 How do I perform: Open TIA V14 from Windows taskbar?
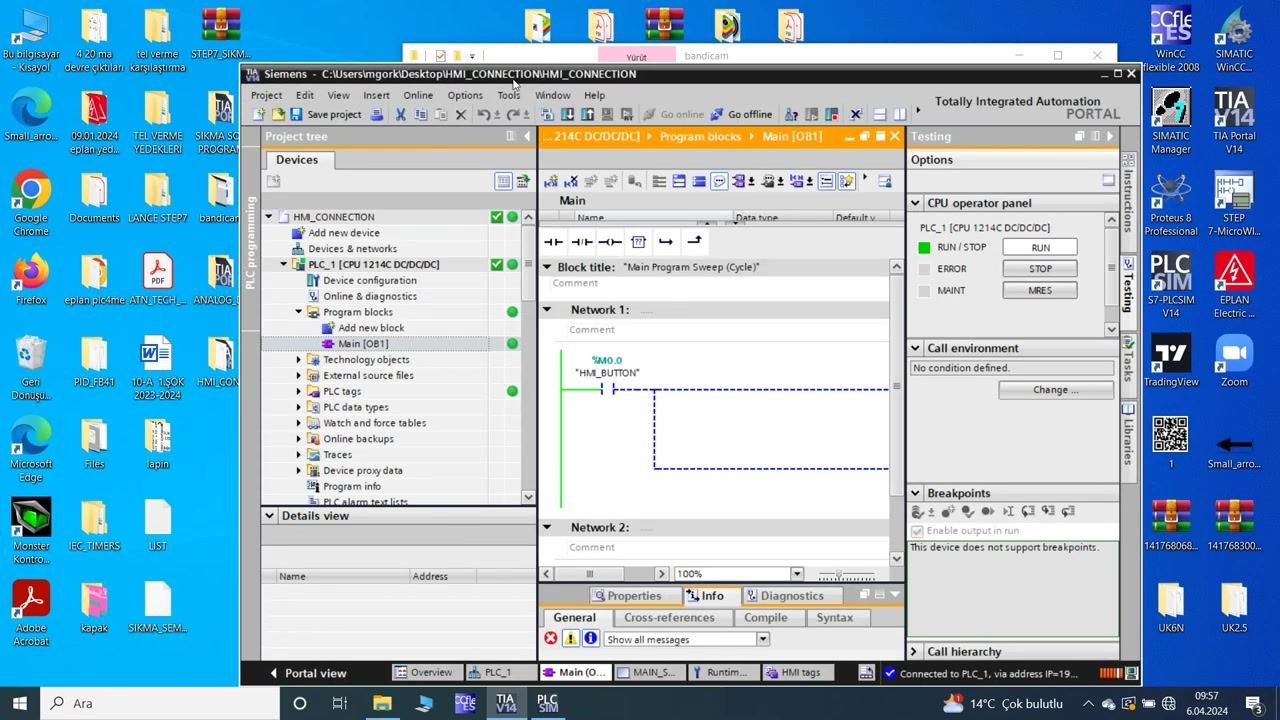tap(505, 703)
